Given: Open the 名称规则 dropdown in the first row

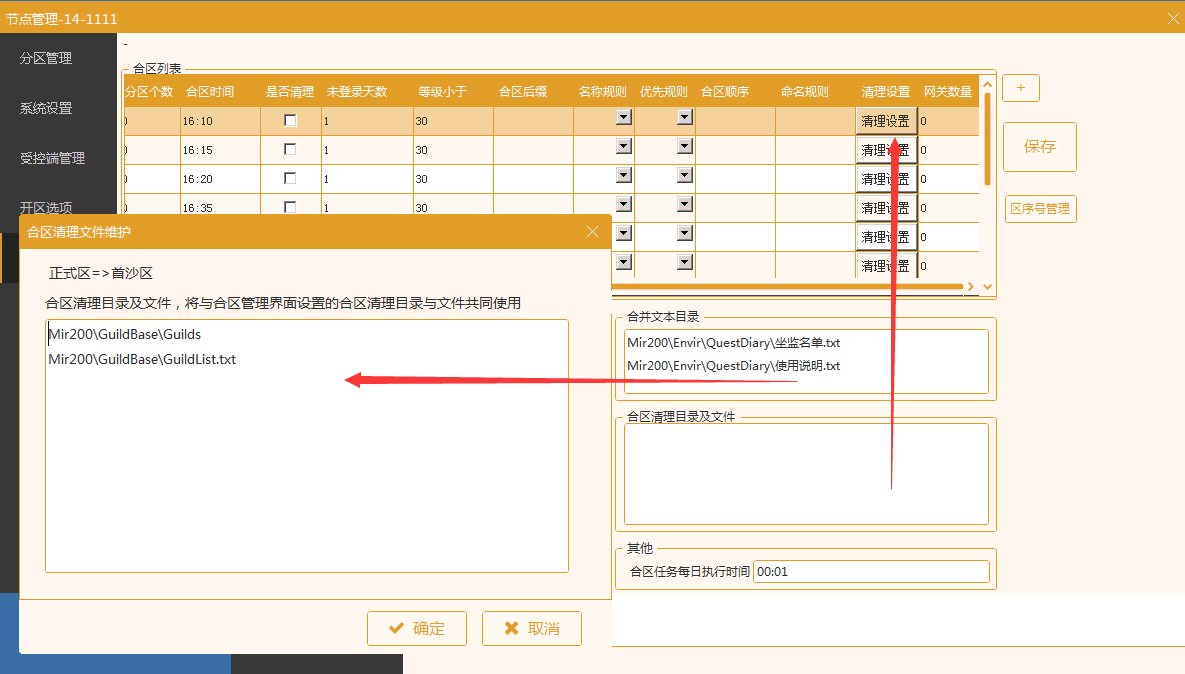Looking at the screenshot, I should tap(623, 117).
